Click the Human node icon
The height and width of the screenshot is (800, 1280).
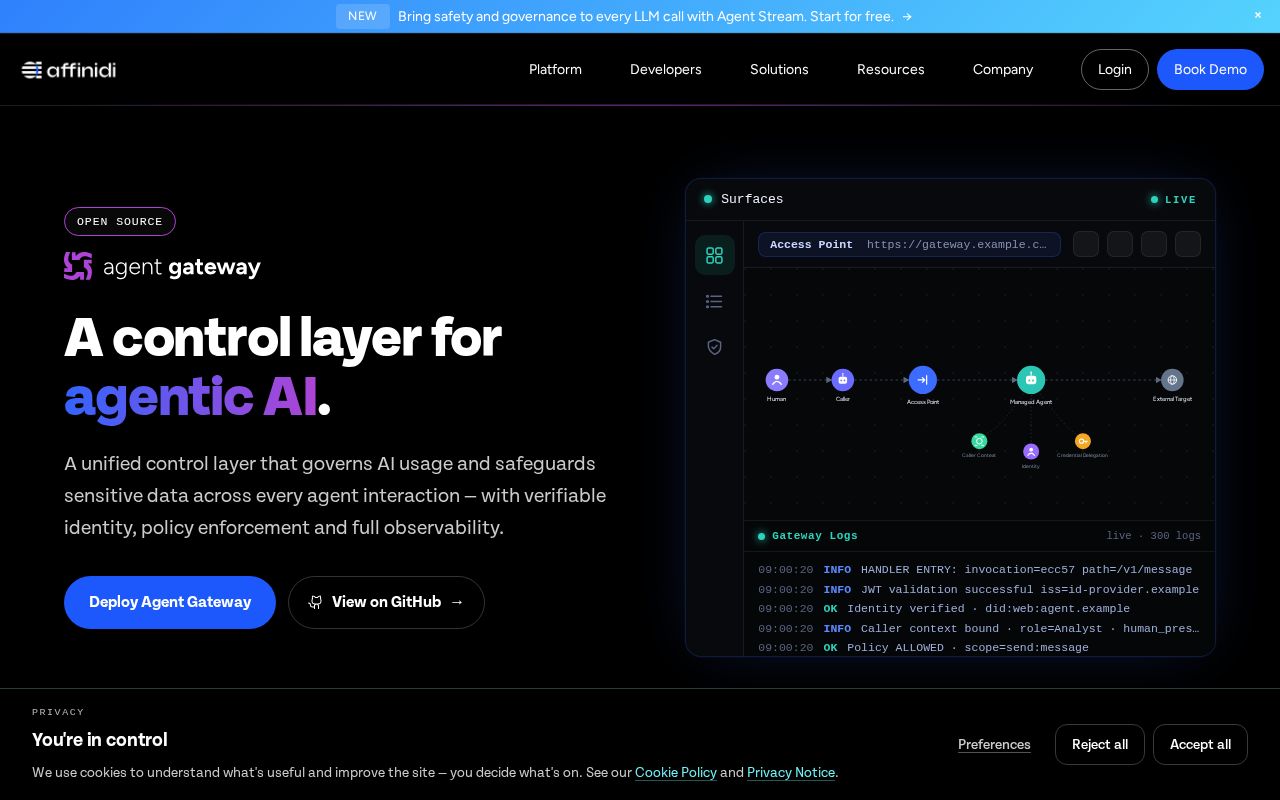[777, 380]
